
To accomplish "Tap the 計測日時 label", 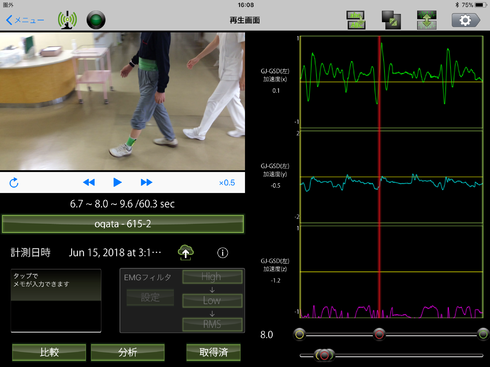I will [x=30, y=253].
